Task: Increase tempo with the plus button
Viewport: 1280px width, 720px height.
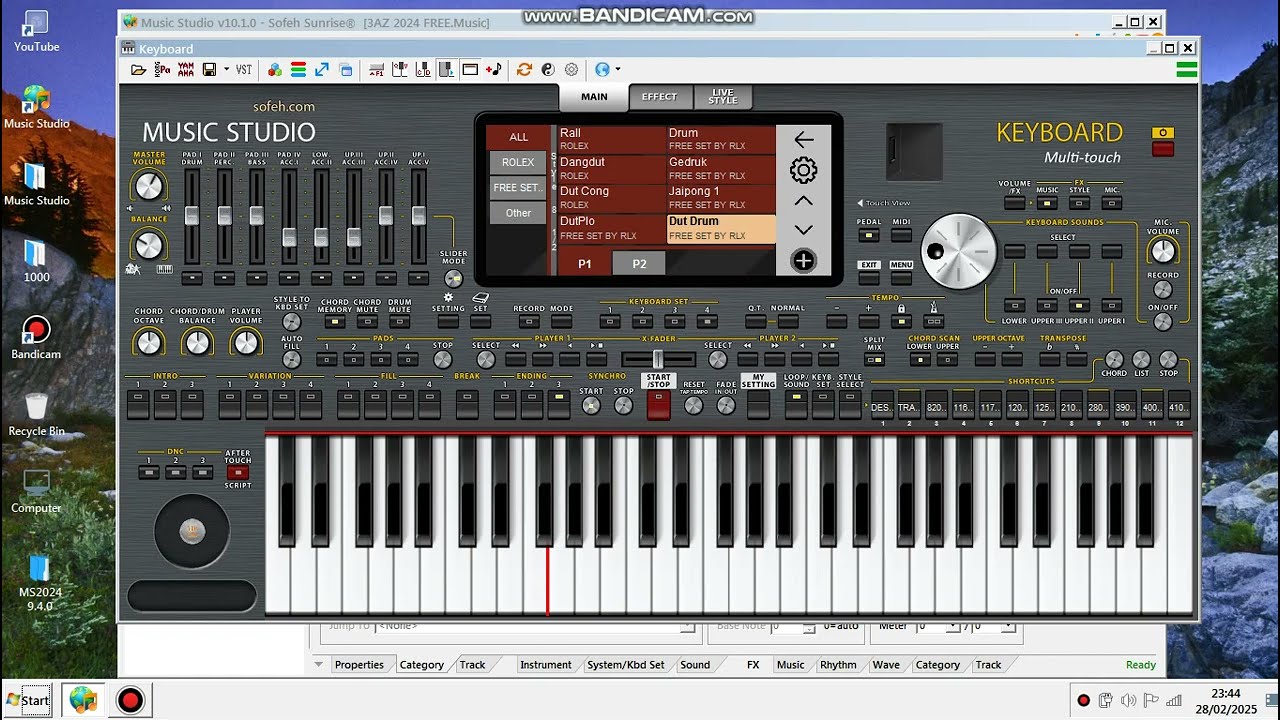Action: pos(869,322)
